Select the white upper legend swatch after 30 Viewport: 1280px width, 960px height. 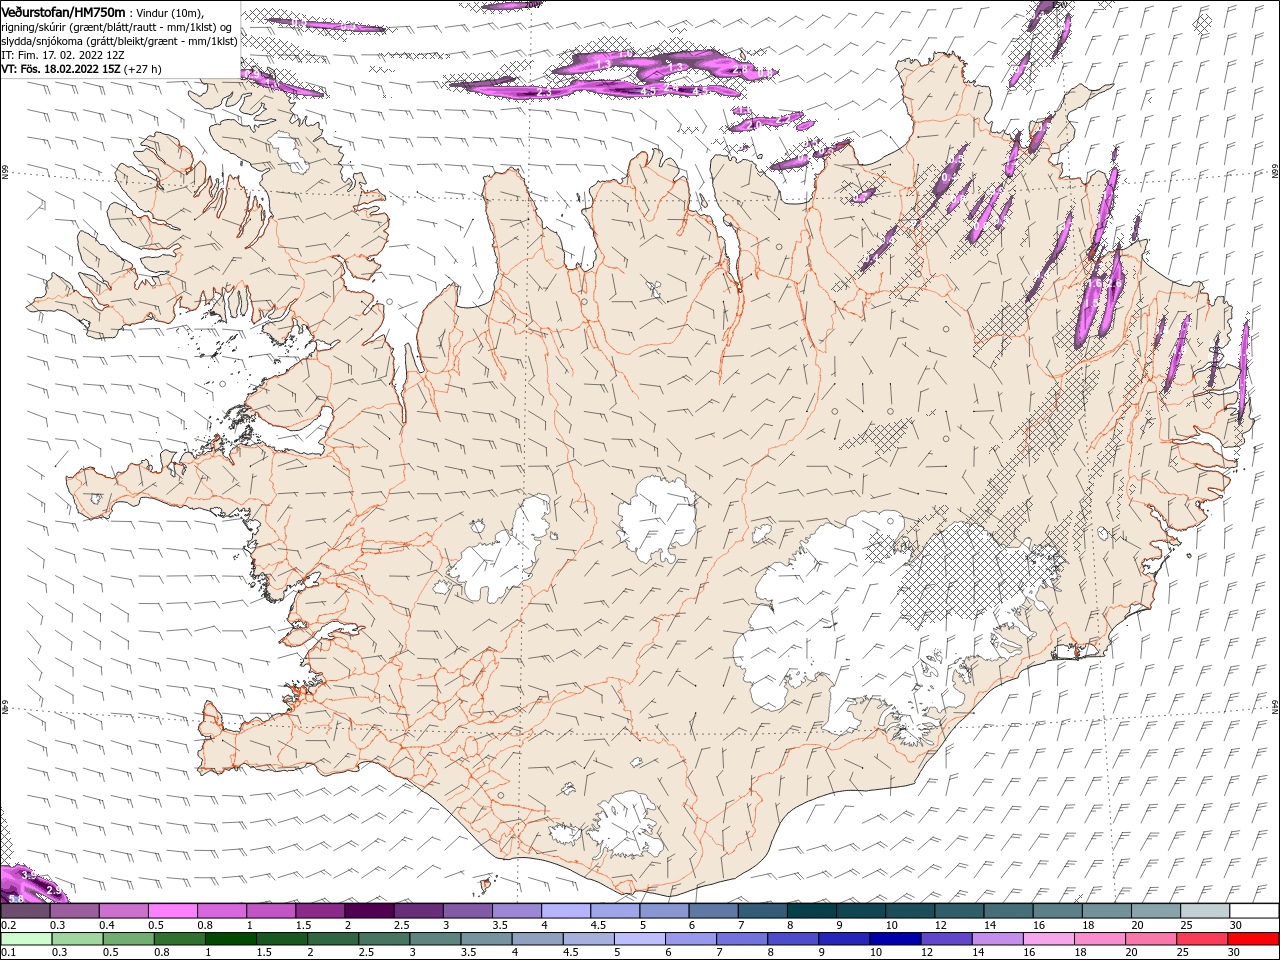pos(1254,911)
